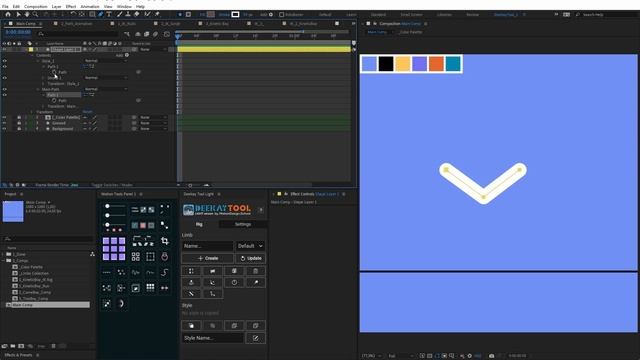Click the Stroke color swatch in toolbar
The height and width of the screenshot is (360, 640).
pos(235,14)
